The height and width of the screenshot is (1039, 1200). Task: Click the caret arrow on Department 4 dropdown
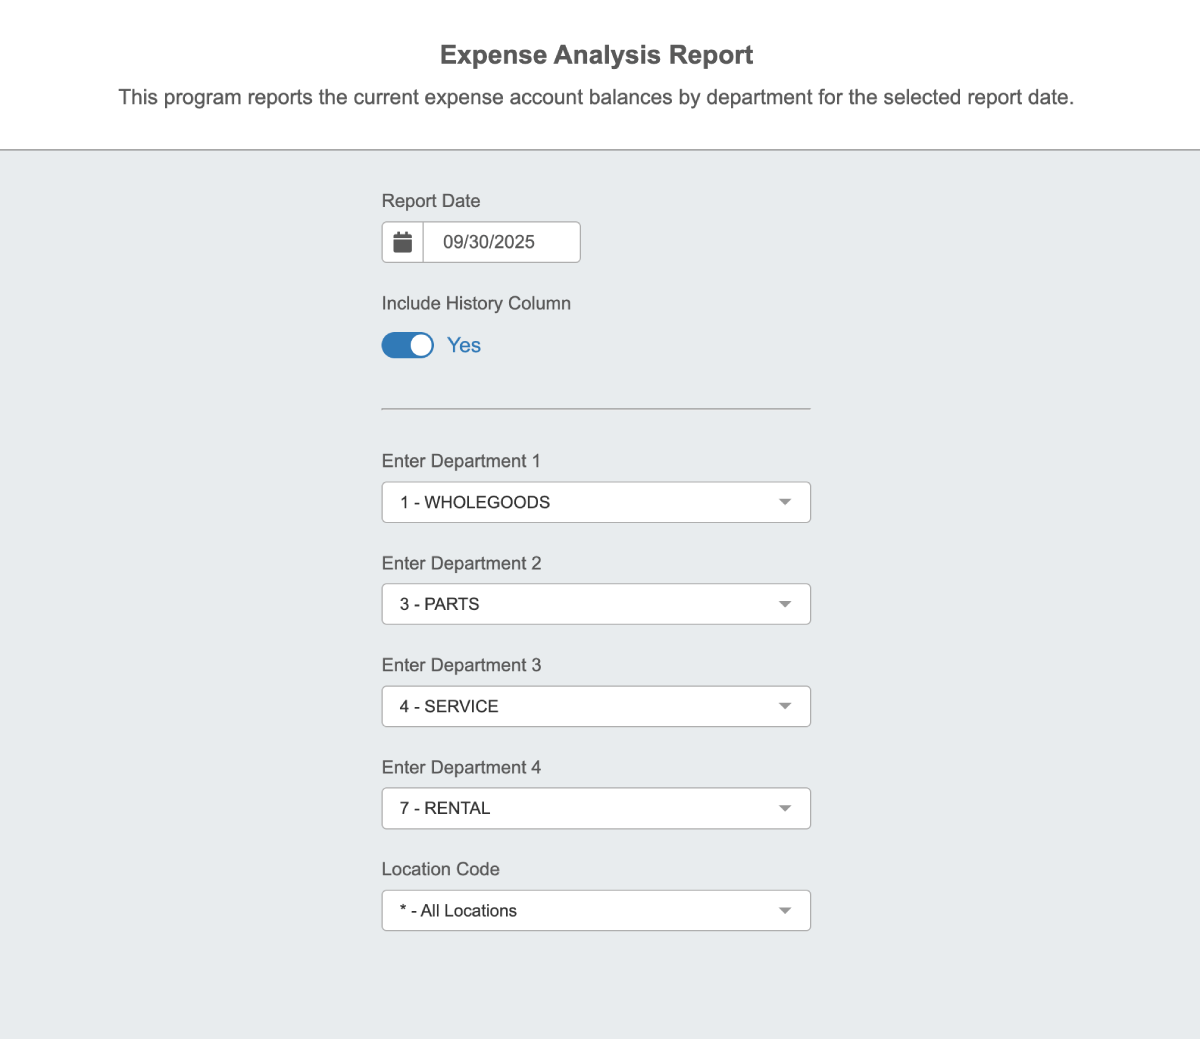(x=785, y=808)
